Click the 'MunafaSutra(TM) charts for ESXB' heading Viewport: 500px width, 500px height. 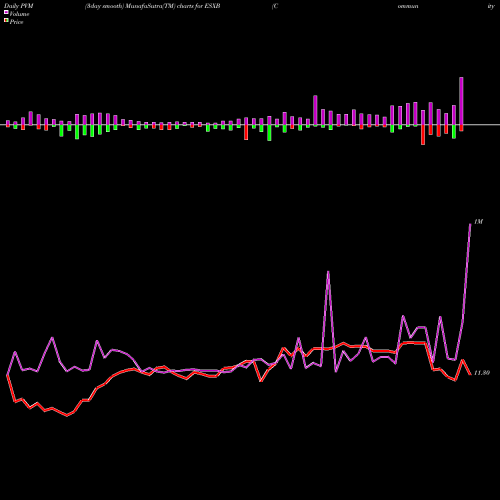click(173, 6)
